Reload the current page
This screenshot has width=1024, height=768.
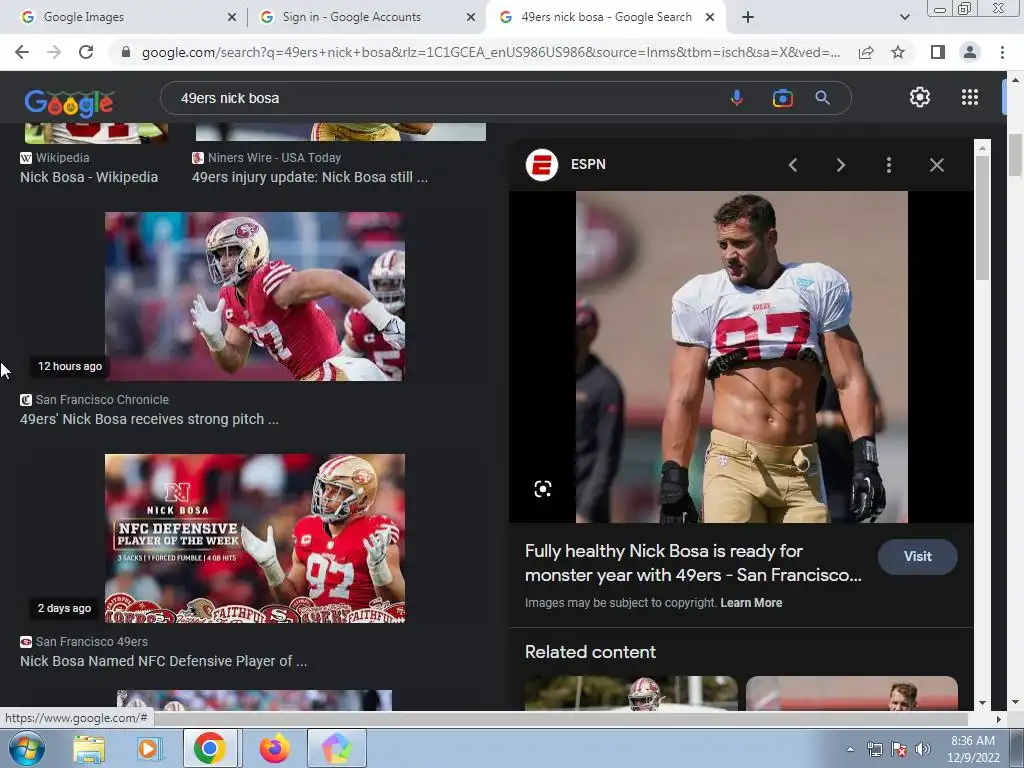click(86, 52)
